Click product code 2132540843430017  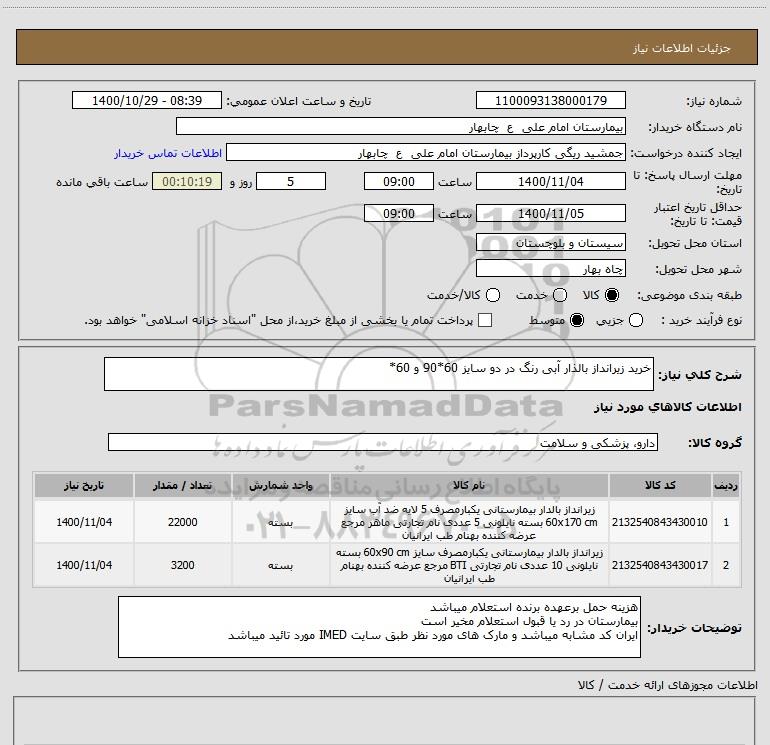660,565
